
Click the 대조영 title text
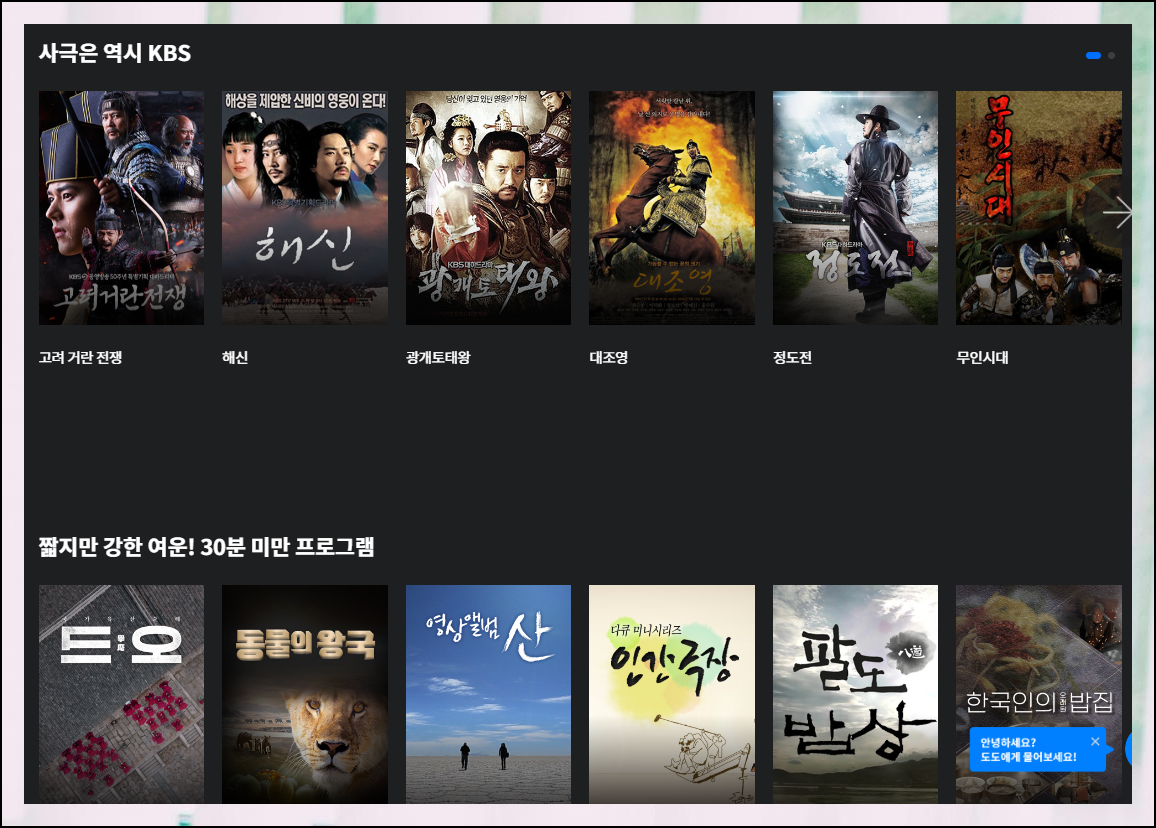pos(609,358)
